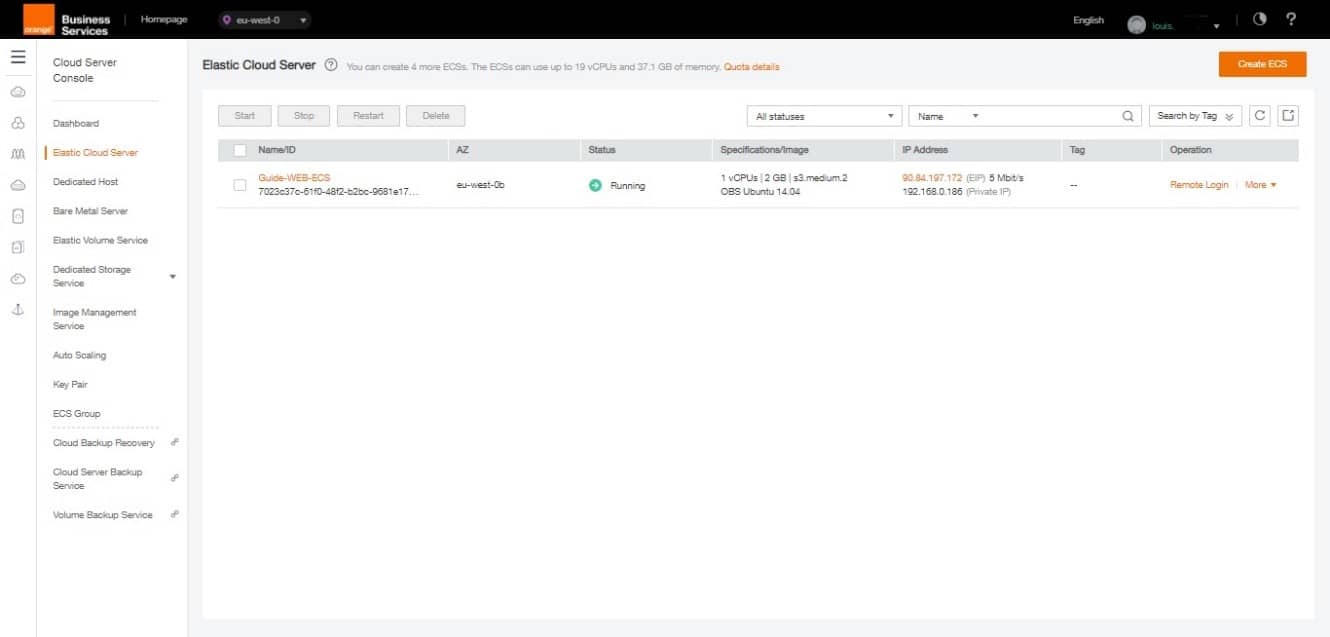
Task: Click the green Running status icon
Action: click(596, 185)
